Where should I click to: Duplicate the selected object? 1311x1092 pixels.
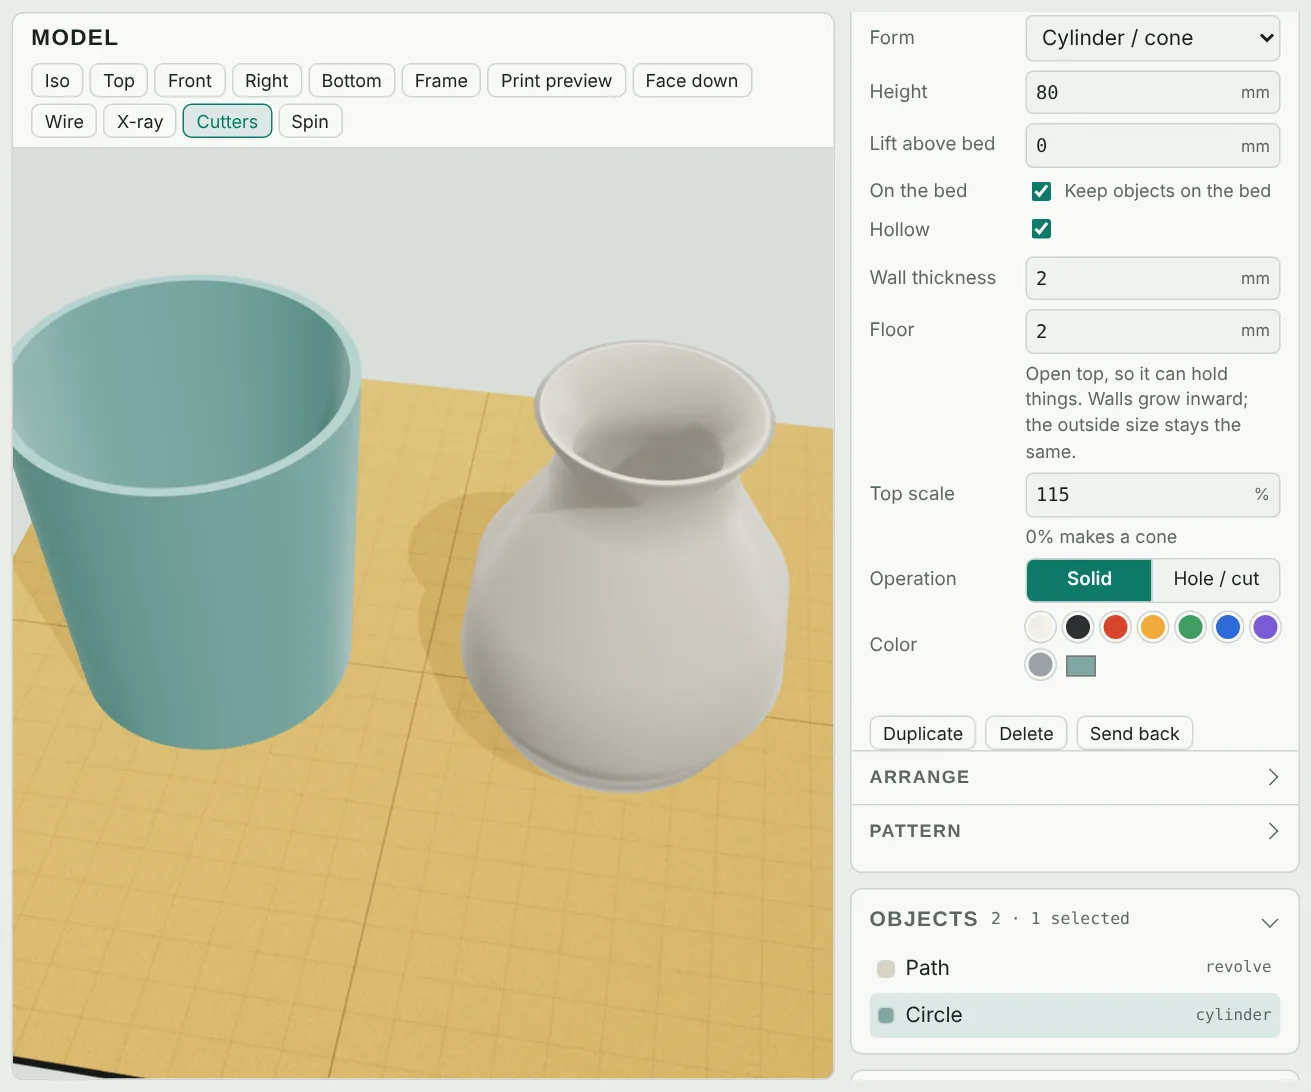923,733
